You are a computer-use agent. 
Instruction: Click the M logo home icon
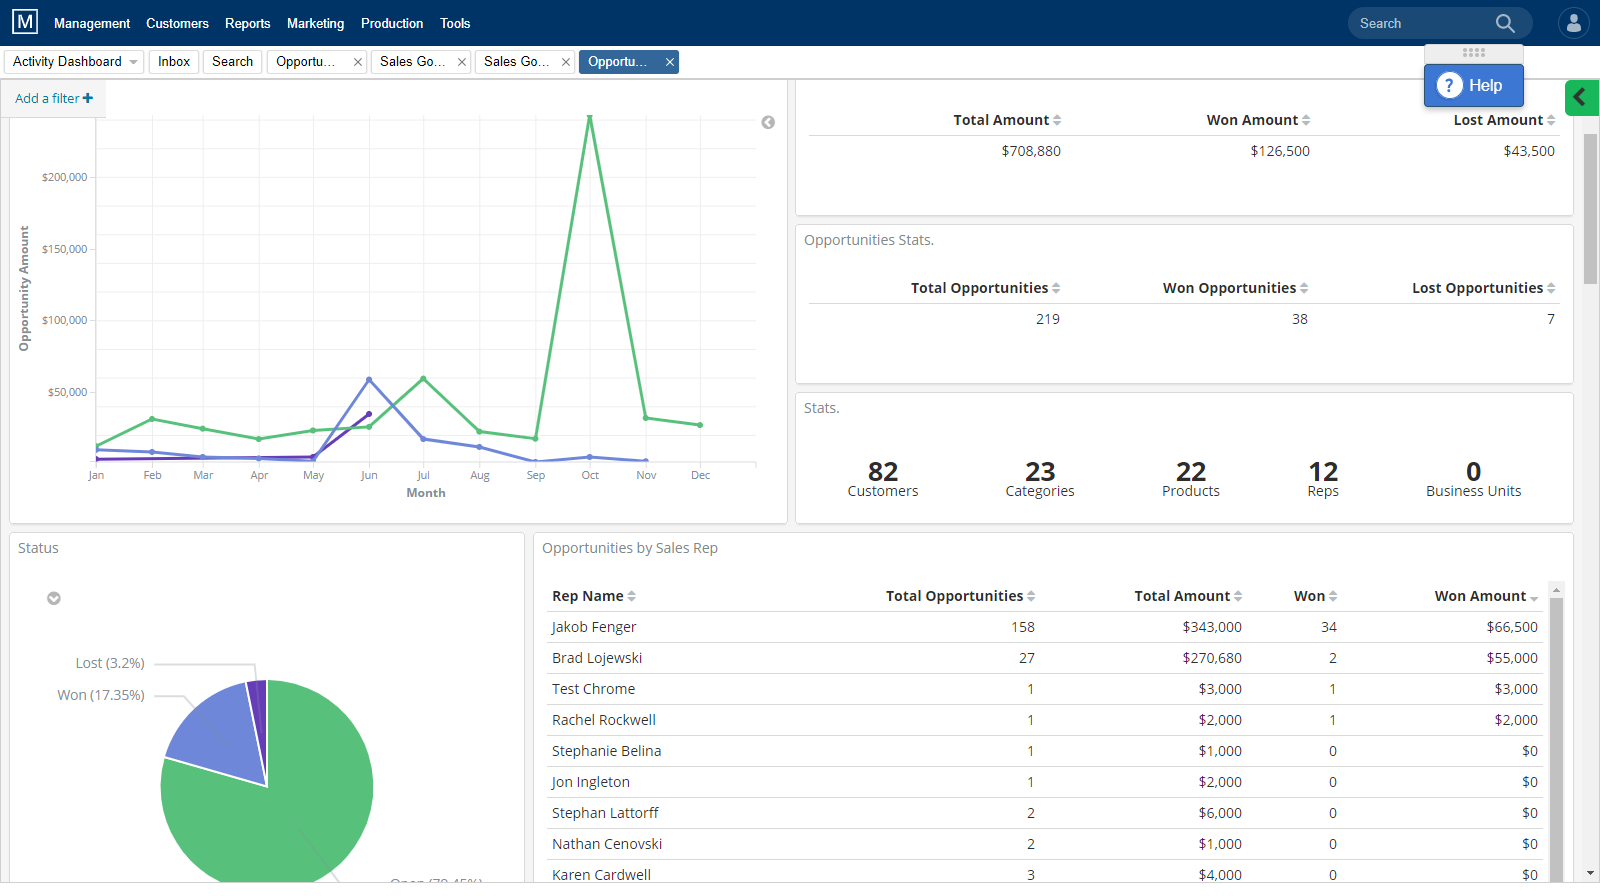click(x=25, y=22)
